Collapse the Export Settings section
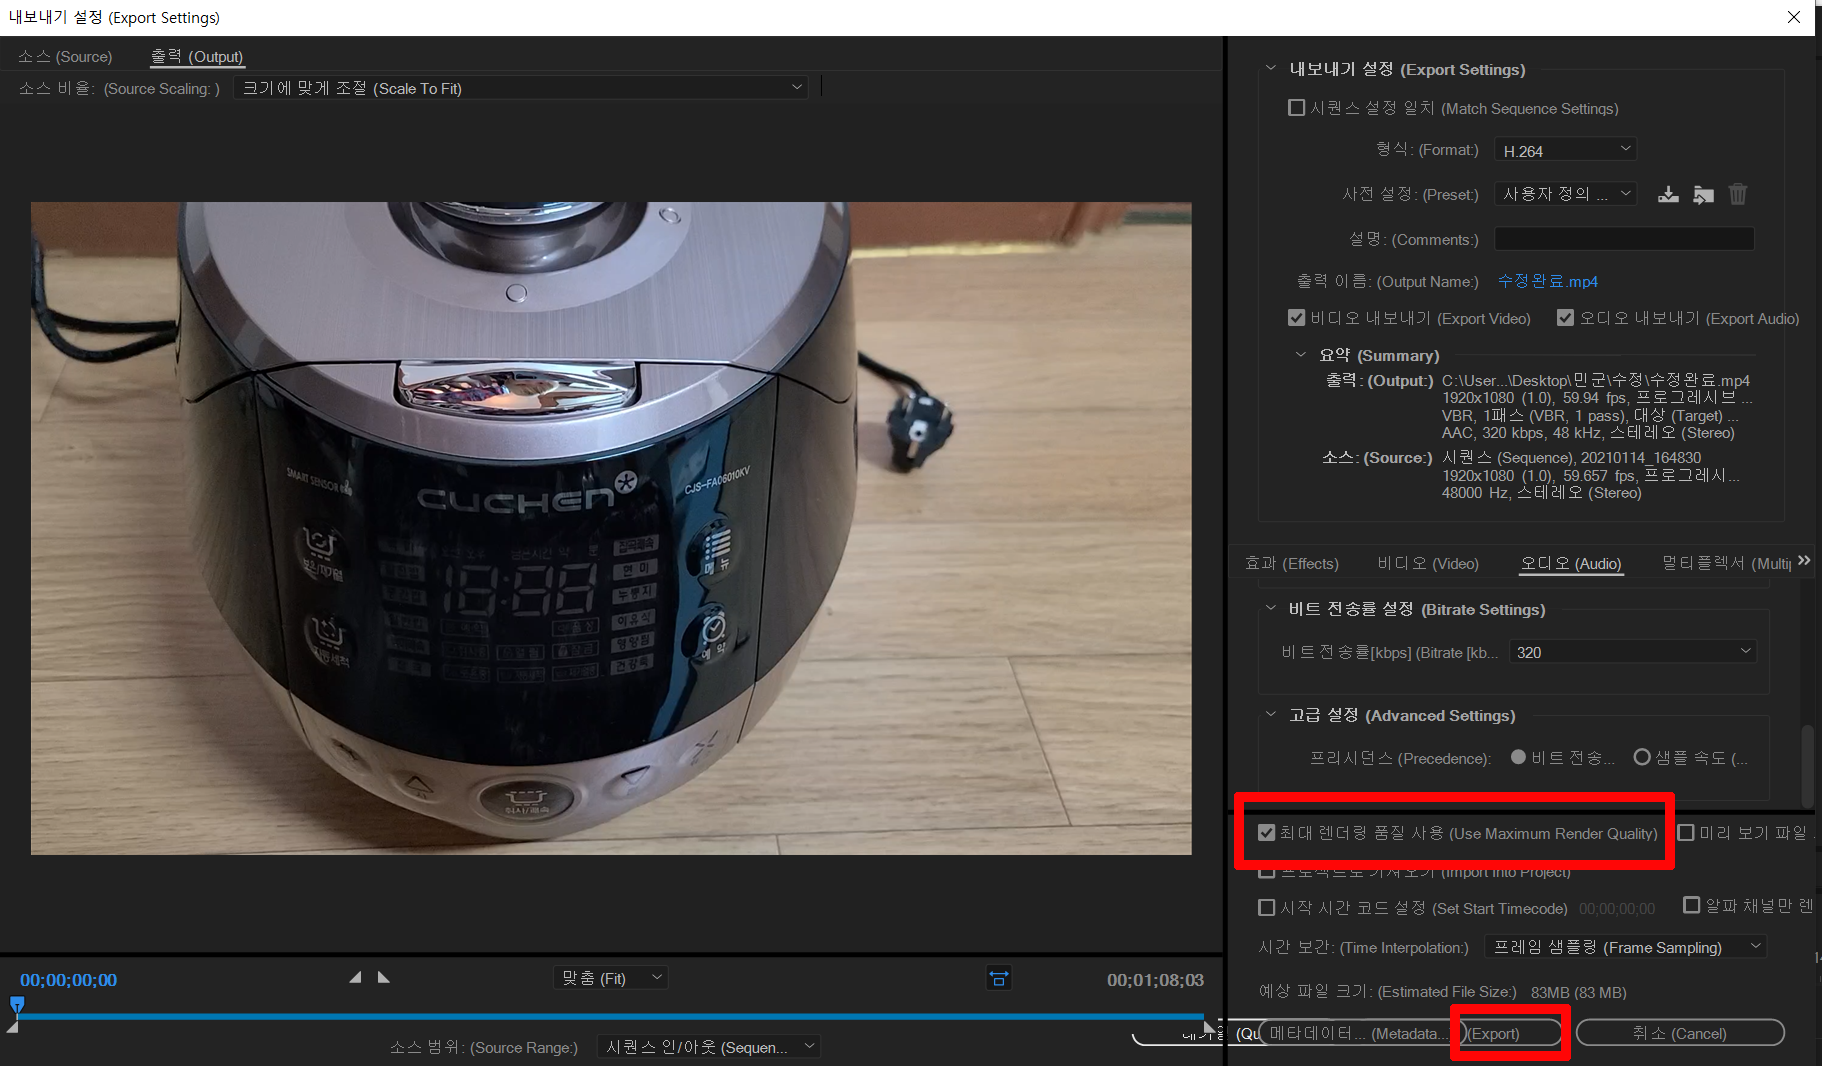This screenshot has width=1822, height=1066. point(1271,68)
